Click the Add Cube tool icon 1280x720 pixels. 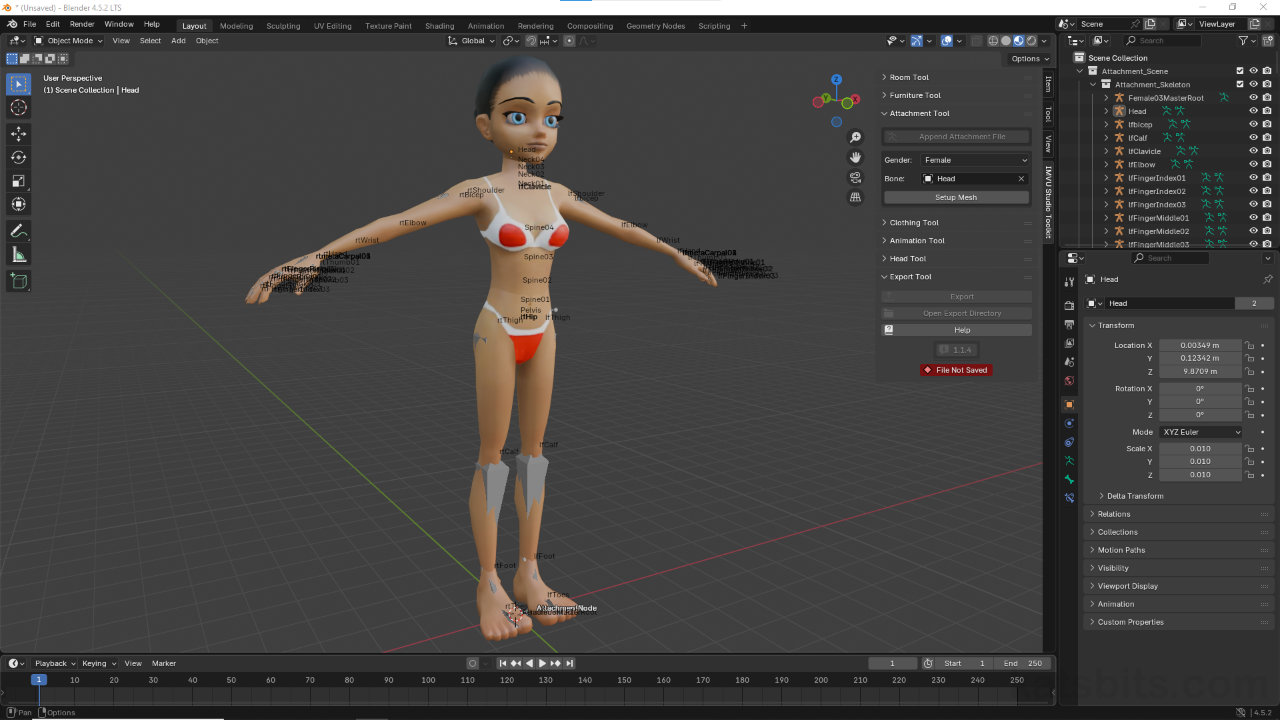[x=18, y=282]
